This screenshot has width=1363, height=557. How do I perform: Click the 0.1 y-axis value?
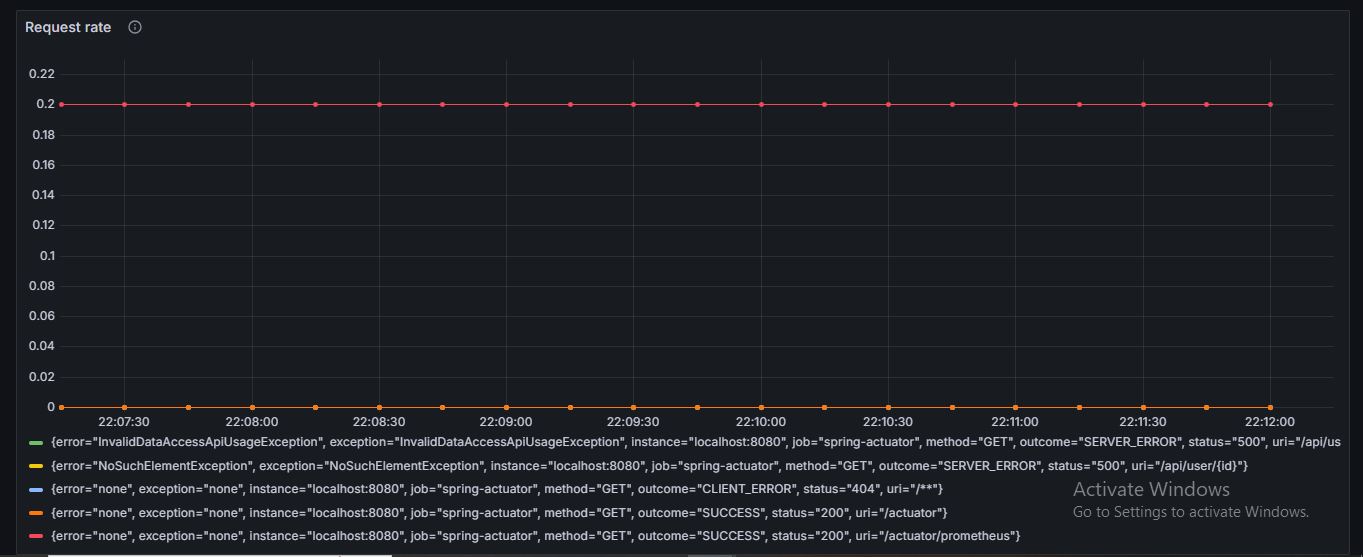47,256
